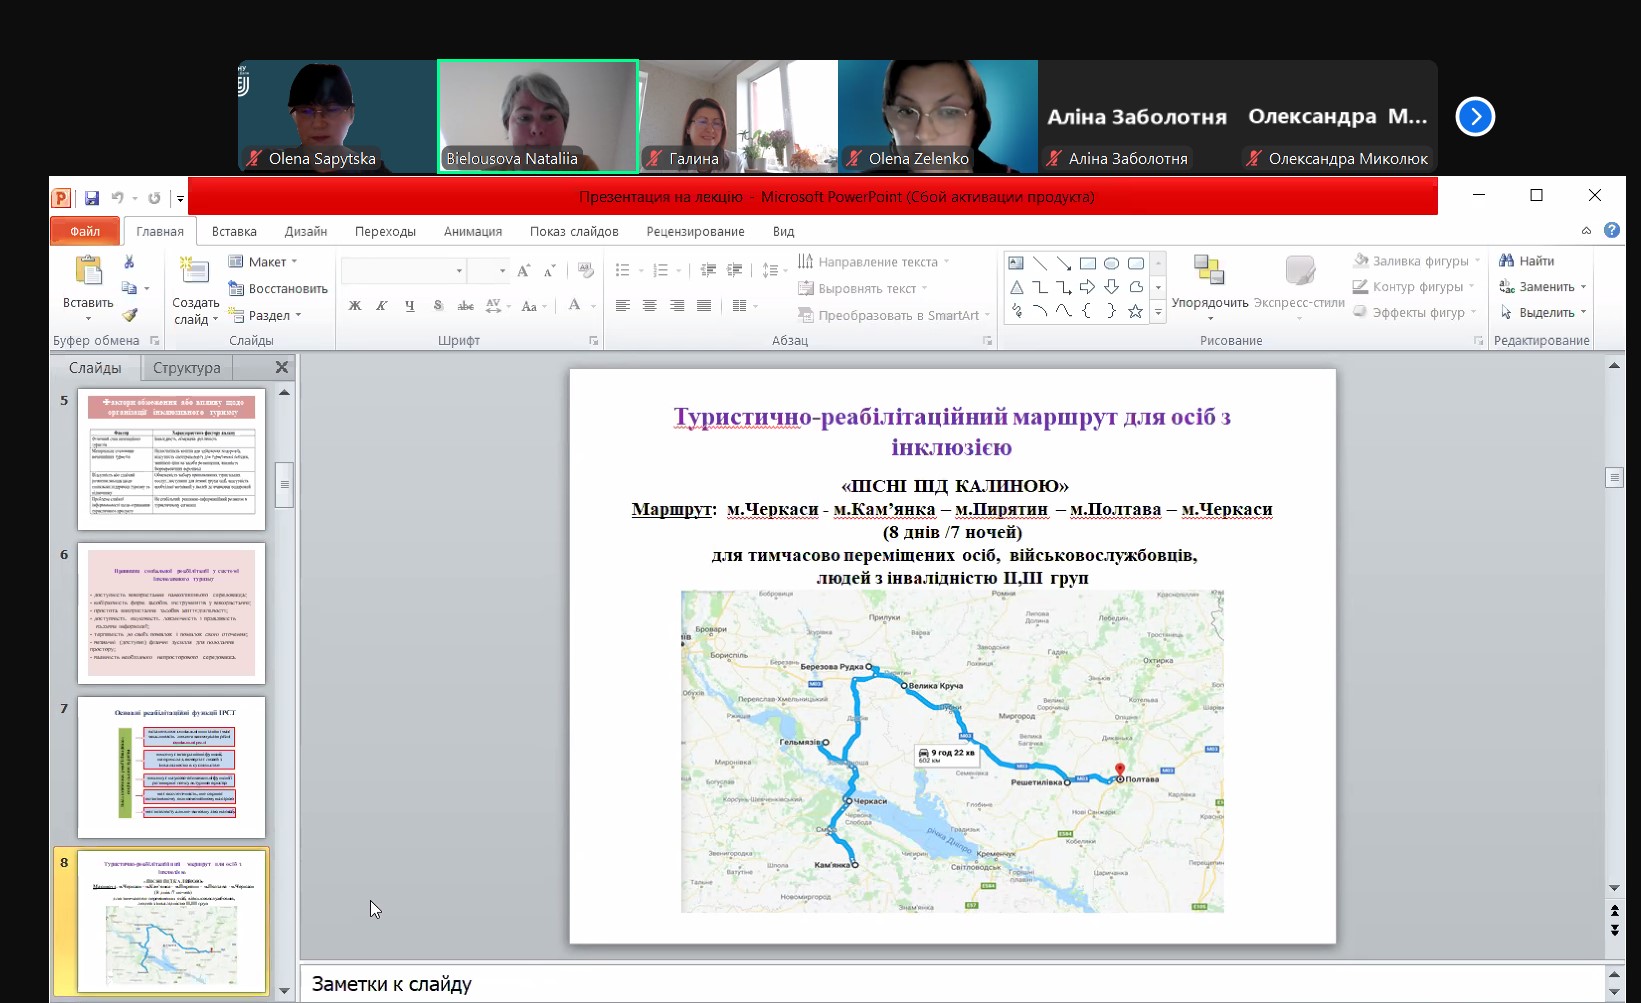
Task: Click into the Заметки к слайду notes field
Action: [x=952, y=984]
